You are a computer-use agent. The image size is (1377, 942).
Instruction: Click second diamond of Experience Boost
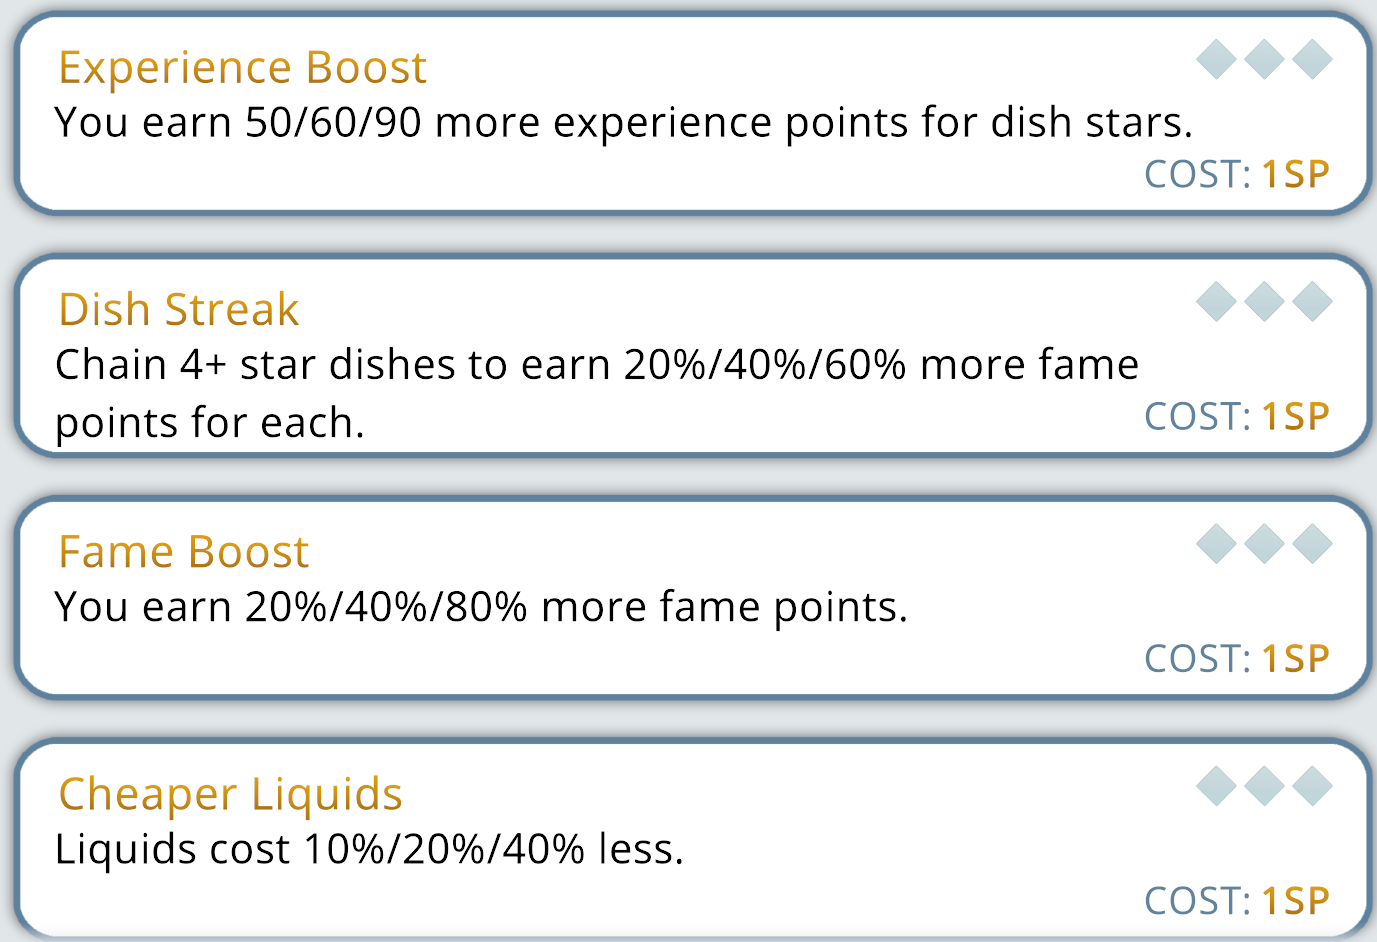[1264, 59]
